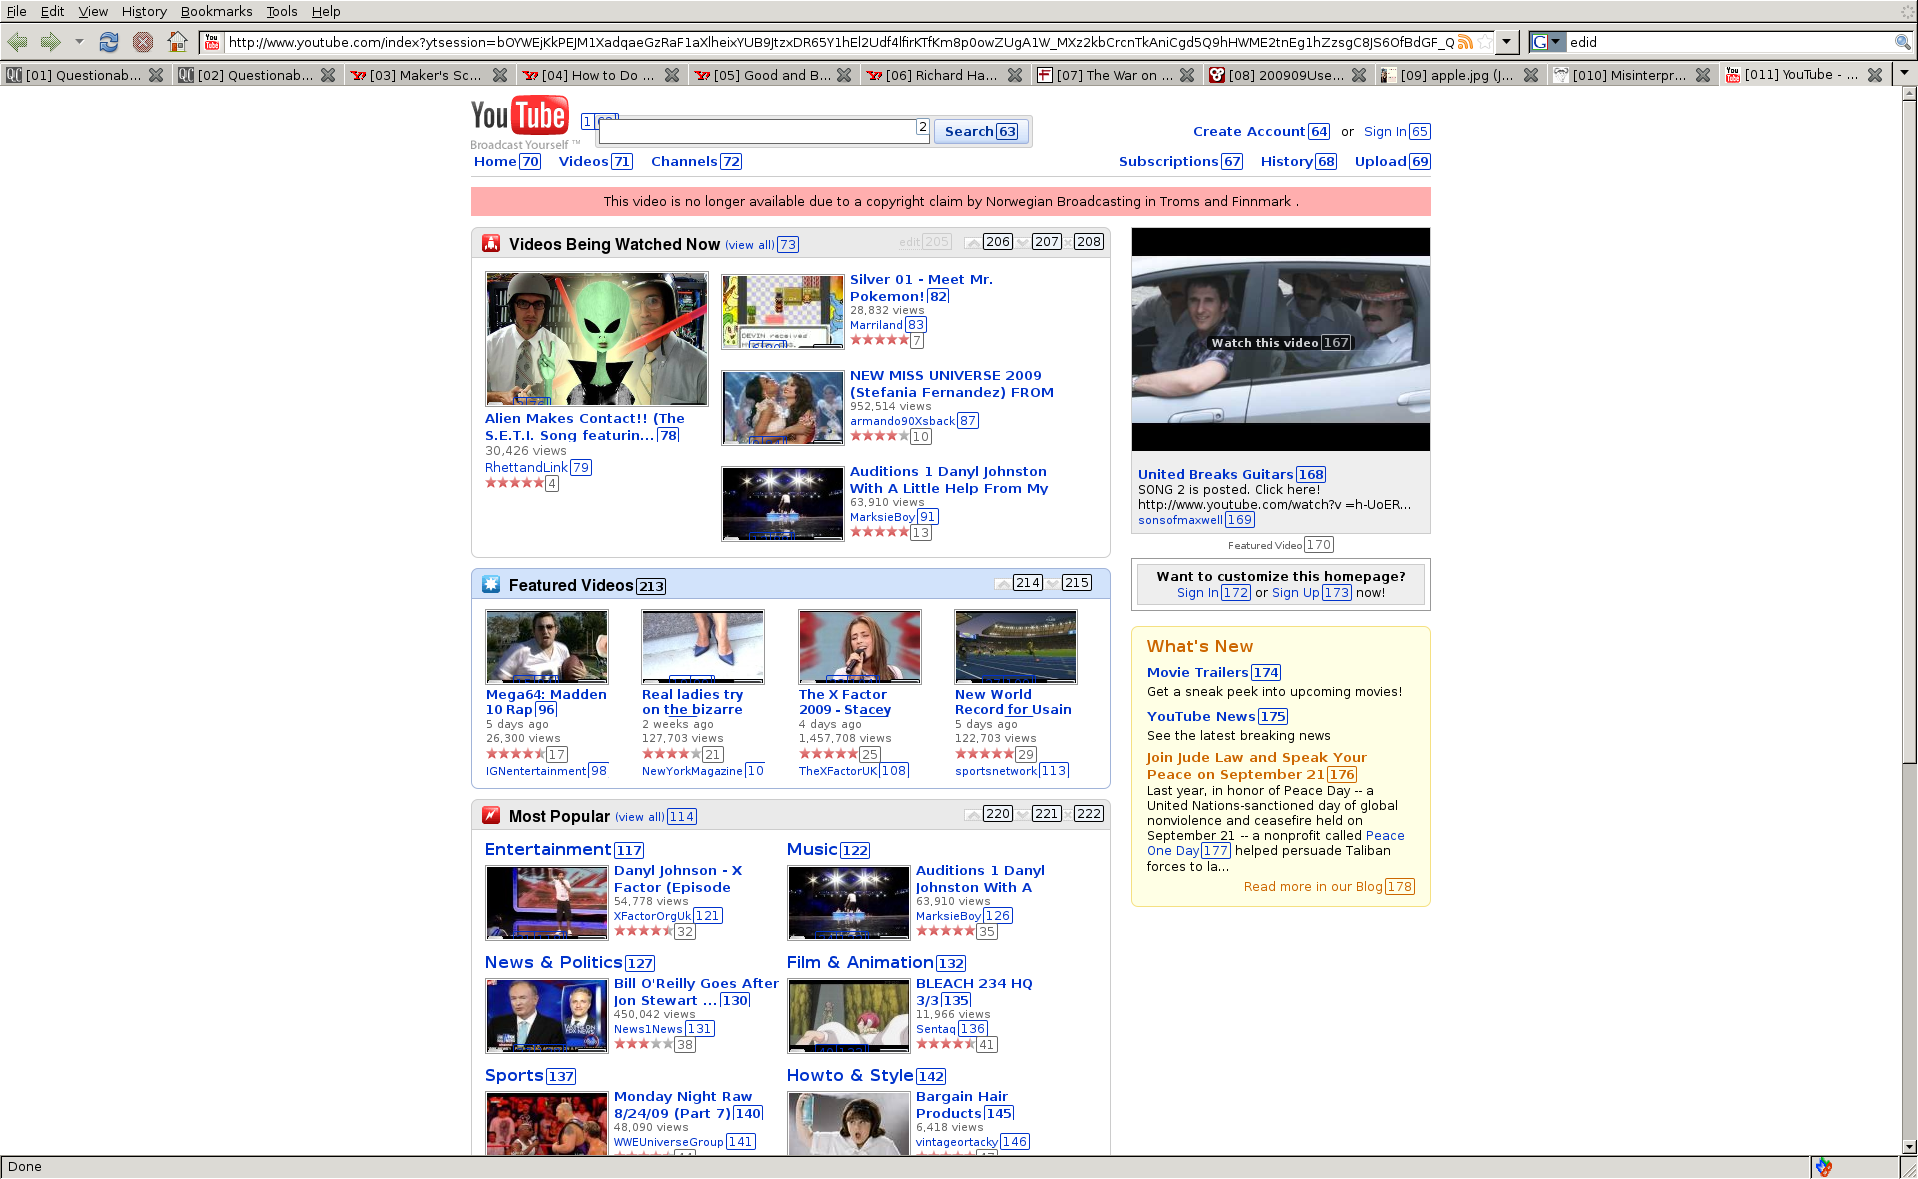The image size is (1918, 1179).
Task: Click the YouTube Search button
Action: (981, 131)
